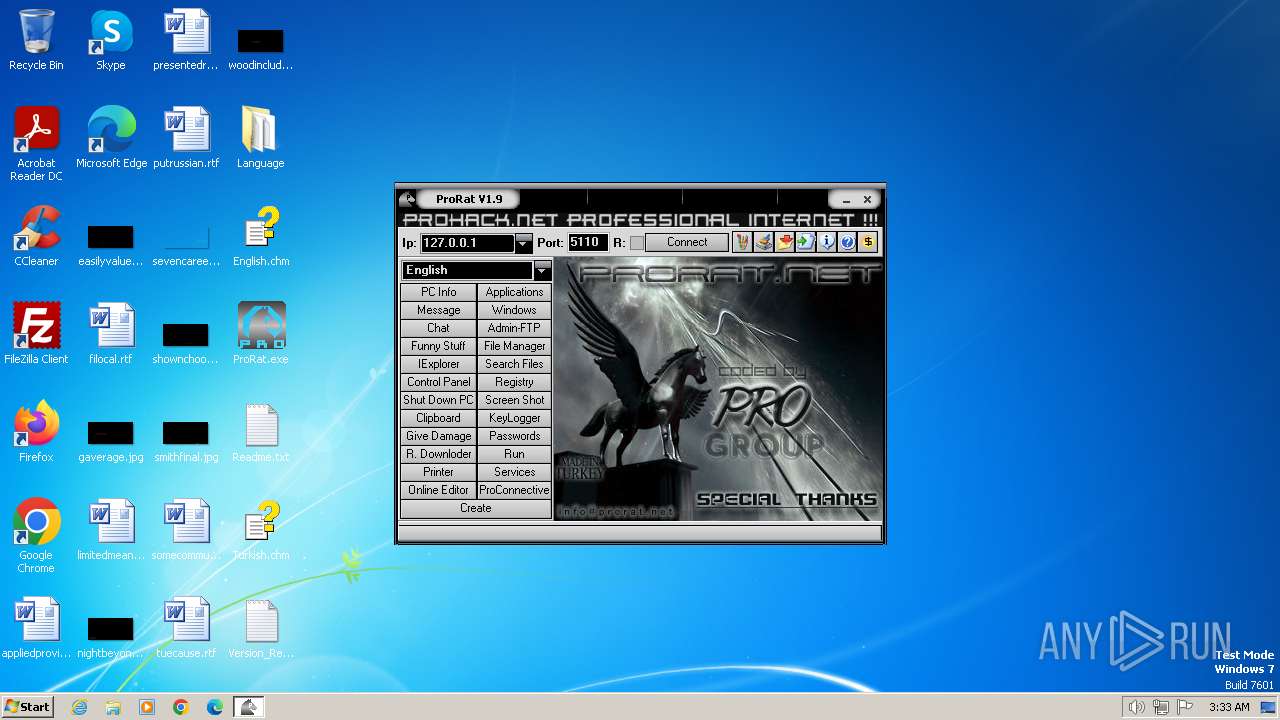Select the Message option
This screenshot has width=1280, height=720.
(x=438, y=310)
